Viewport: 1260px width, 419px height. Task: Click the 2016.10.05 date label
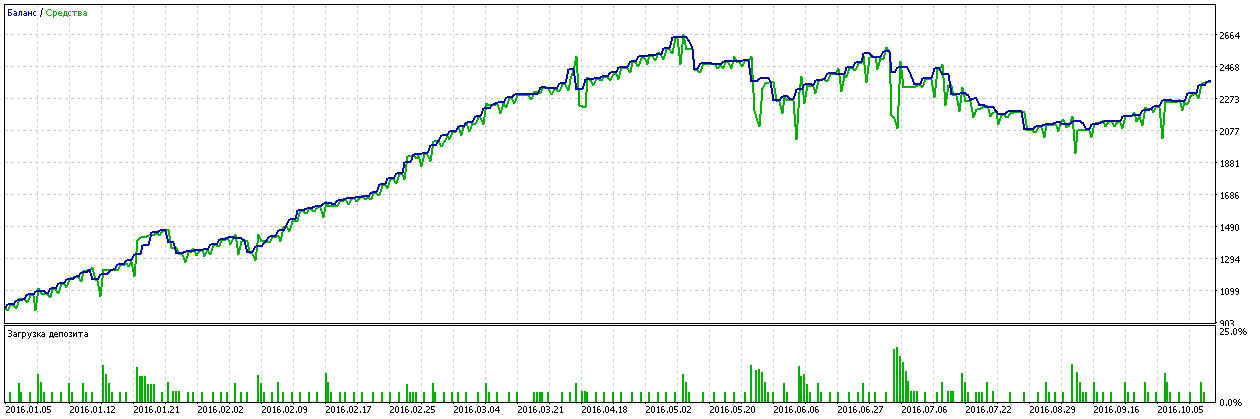tap(1180, 409)
